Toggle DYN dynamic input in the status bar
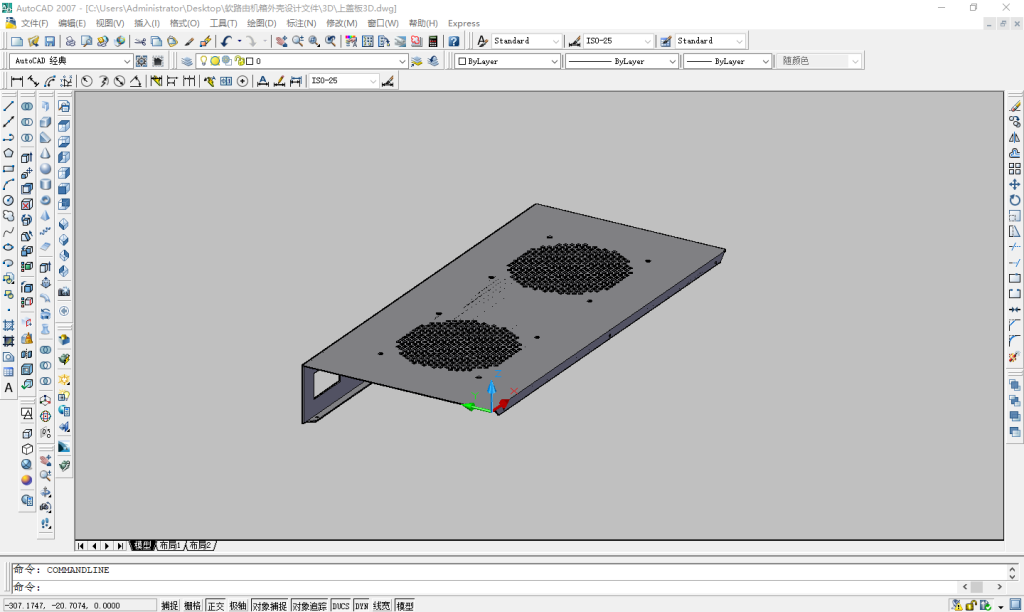The image size is (1024, 612). click(x=361, y=606)
